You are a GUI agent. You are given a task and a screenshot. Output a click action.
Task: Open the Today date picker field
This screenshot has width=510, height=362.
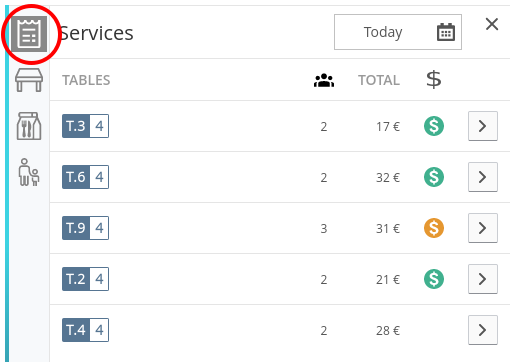[x=398, y=32]
